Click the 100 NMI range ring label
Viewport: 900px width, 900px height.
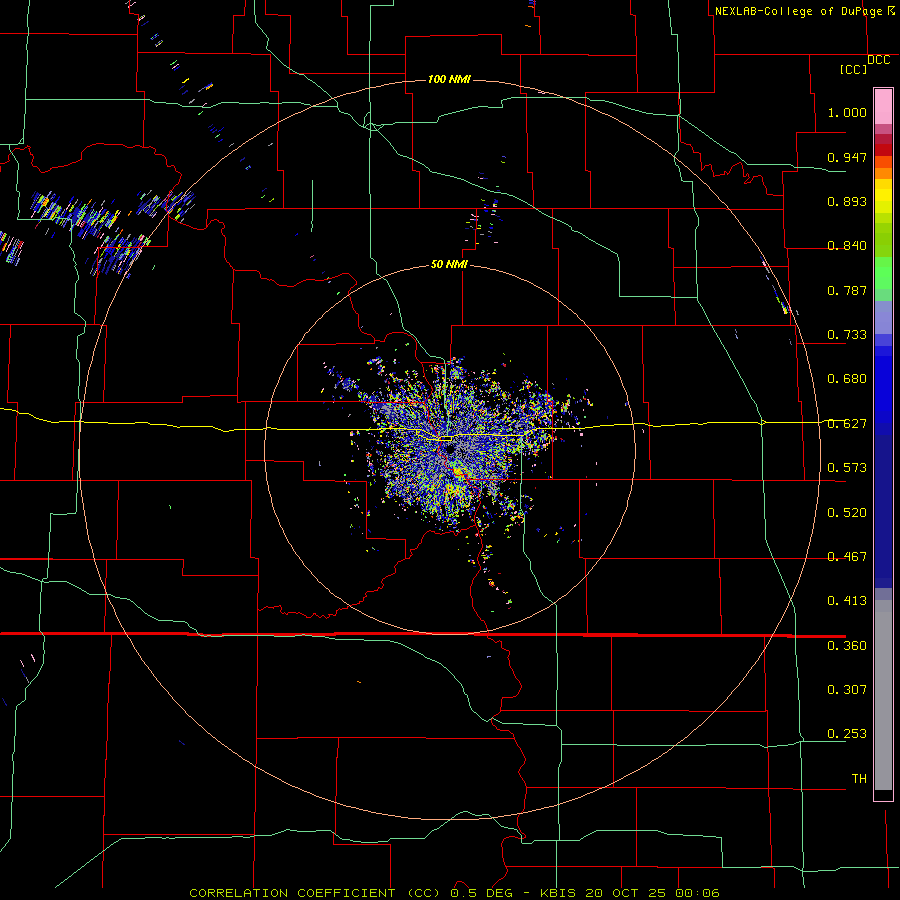pyautogui.click(x=449, y=79)
